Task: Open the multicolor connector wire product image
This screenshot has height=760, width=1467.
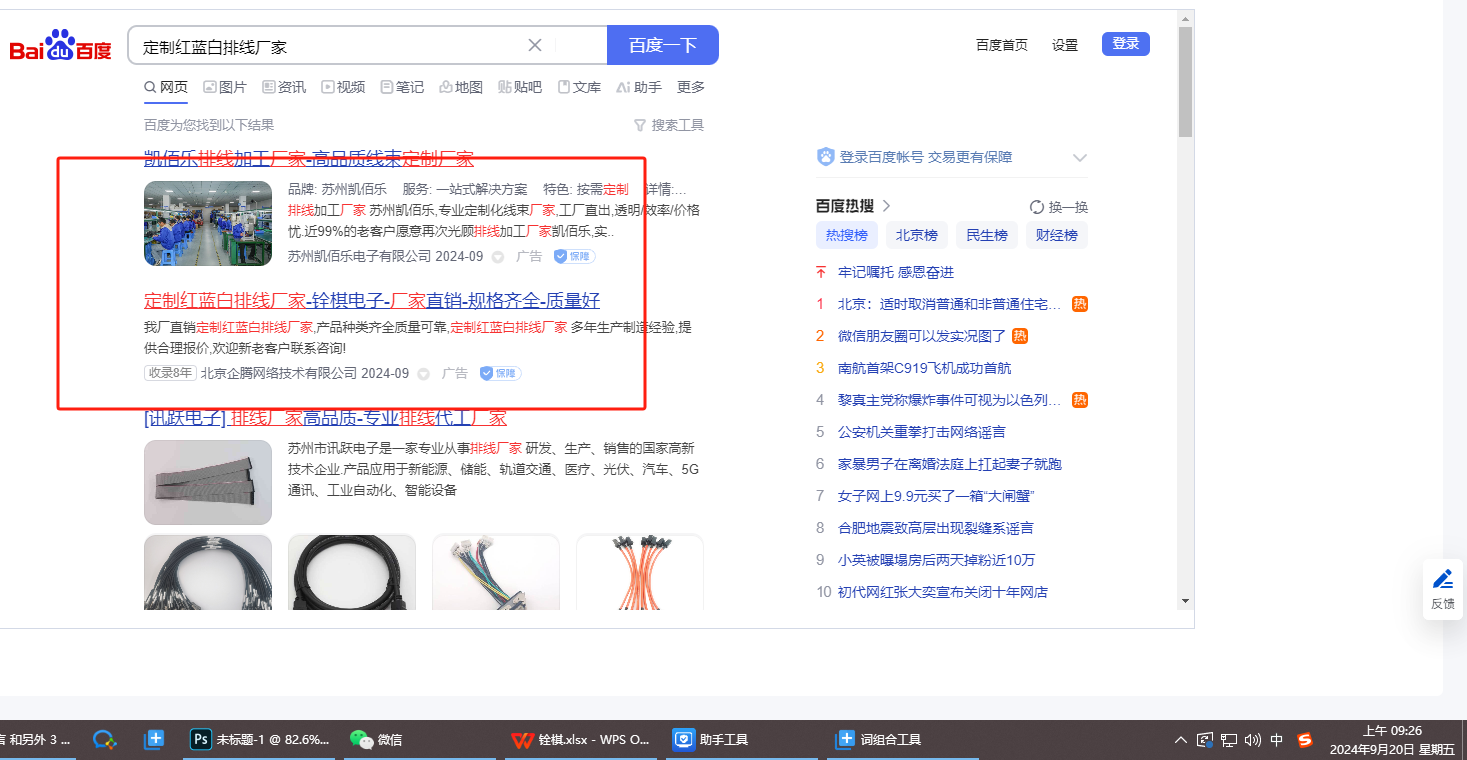Action: point(496,572)
